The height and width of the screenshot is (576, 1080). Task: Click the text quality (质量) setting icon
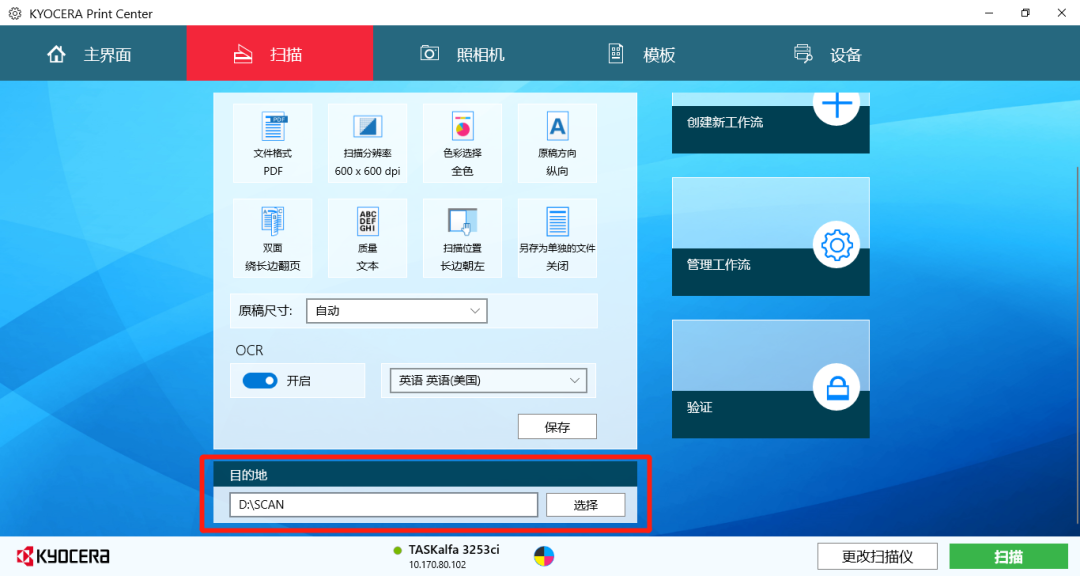(x=367, y=237)
